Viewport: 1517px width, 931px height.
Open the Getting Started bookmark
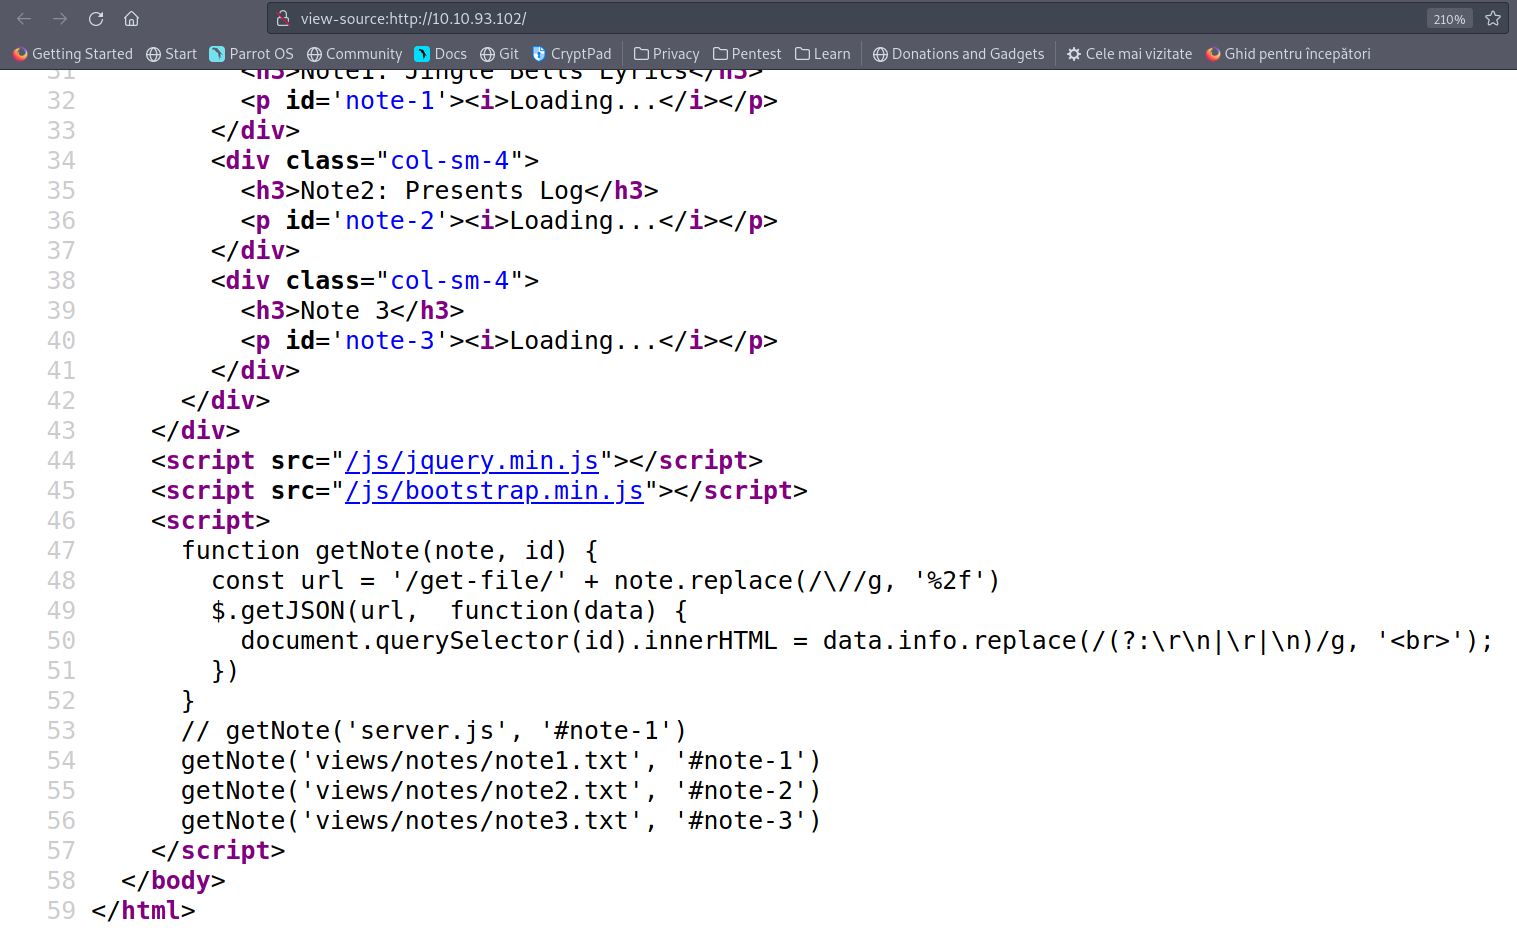pos(73,54)
